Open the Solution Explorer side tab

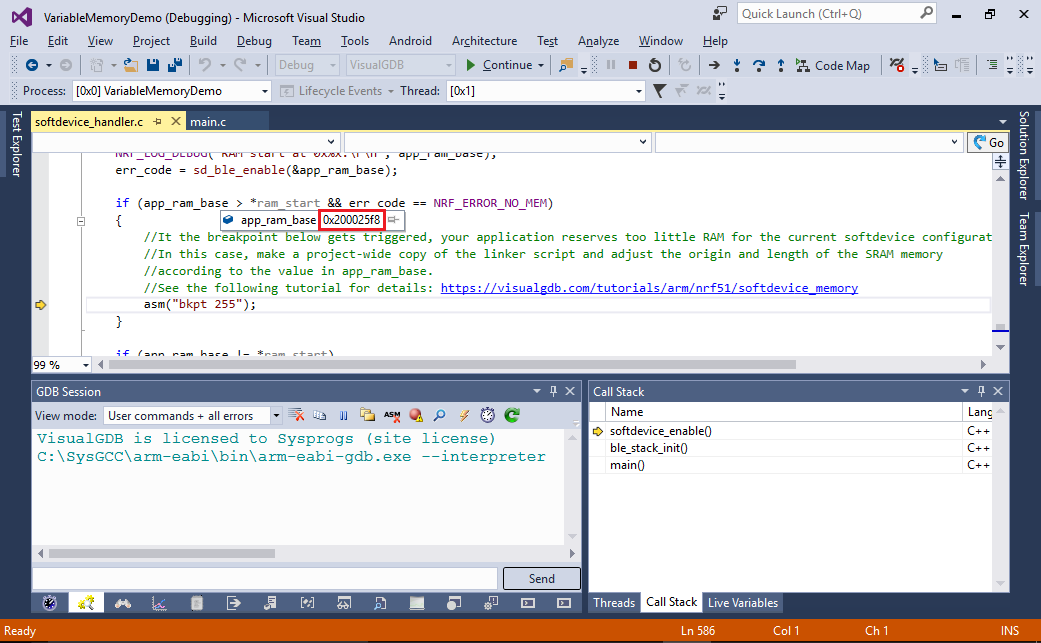1024,155
